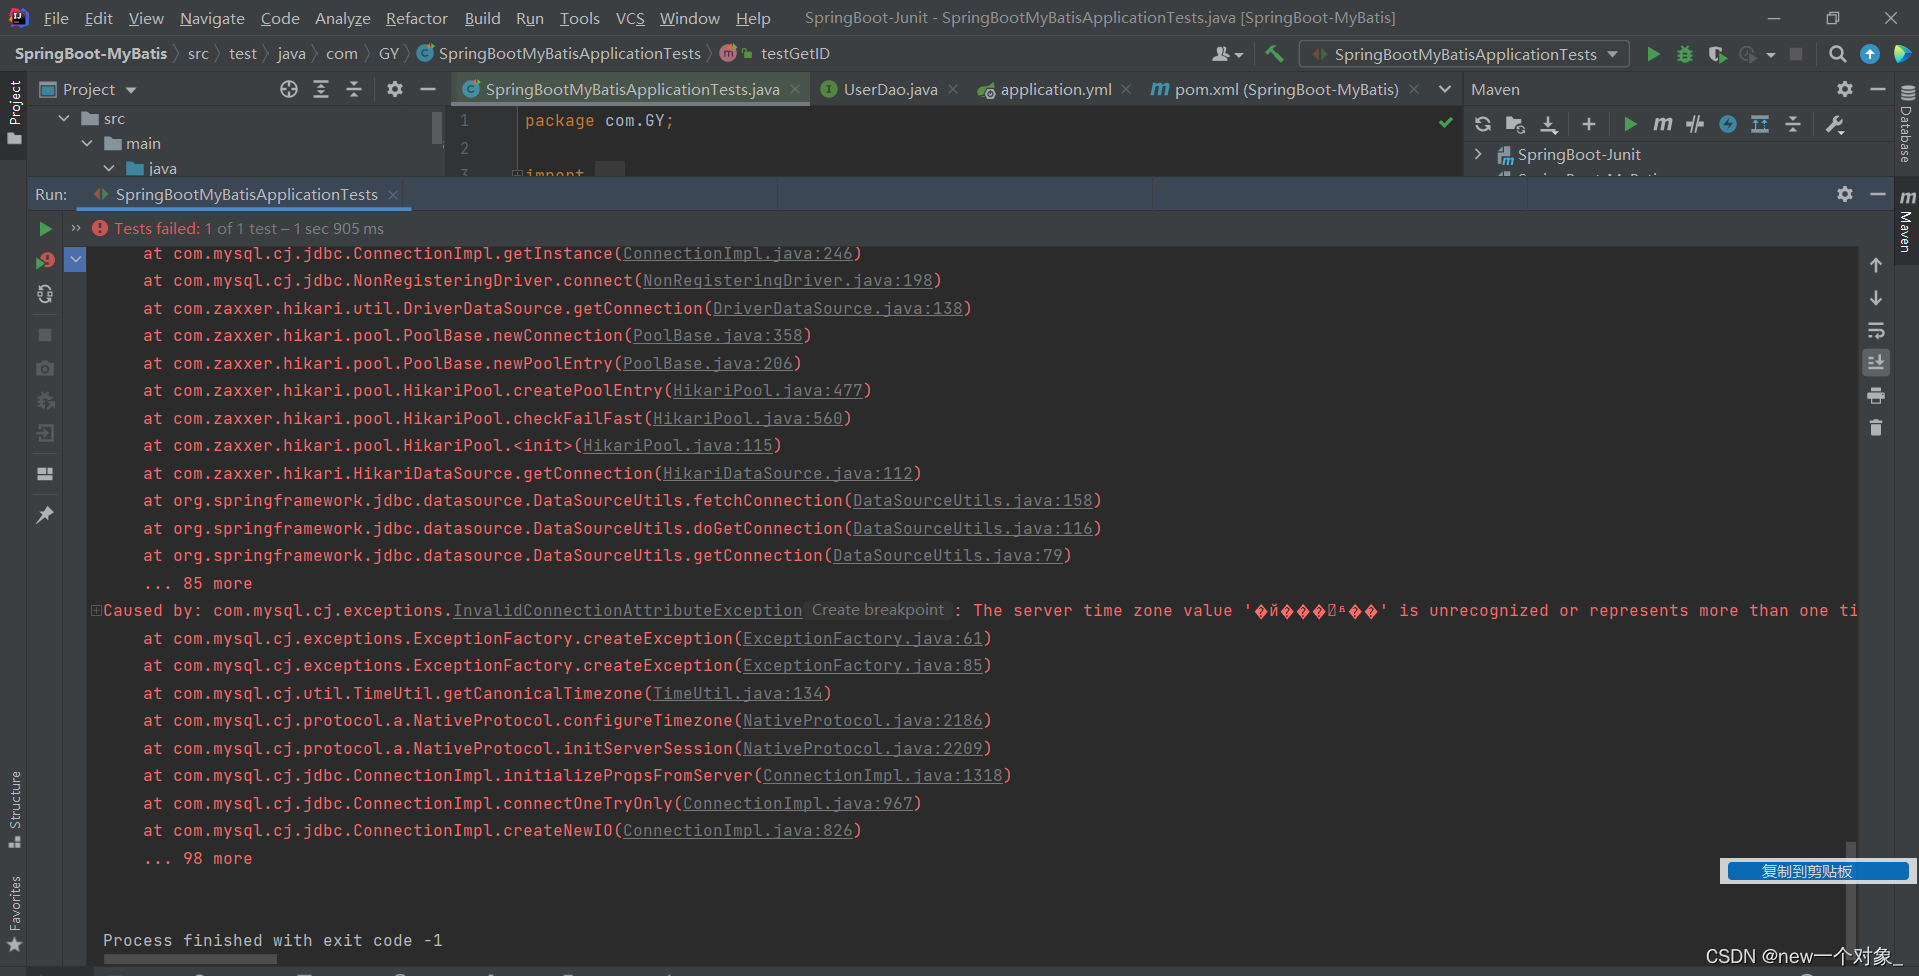
Task: Open the Structure tool window
Action: [15, 808]
